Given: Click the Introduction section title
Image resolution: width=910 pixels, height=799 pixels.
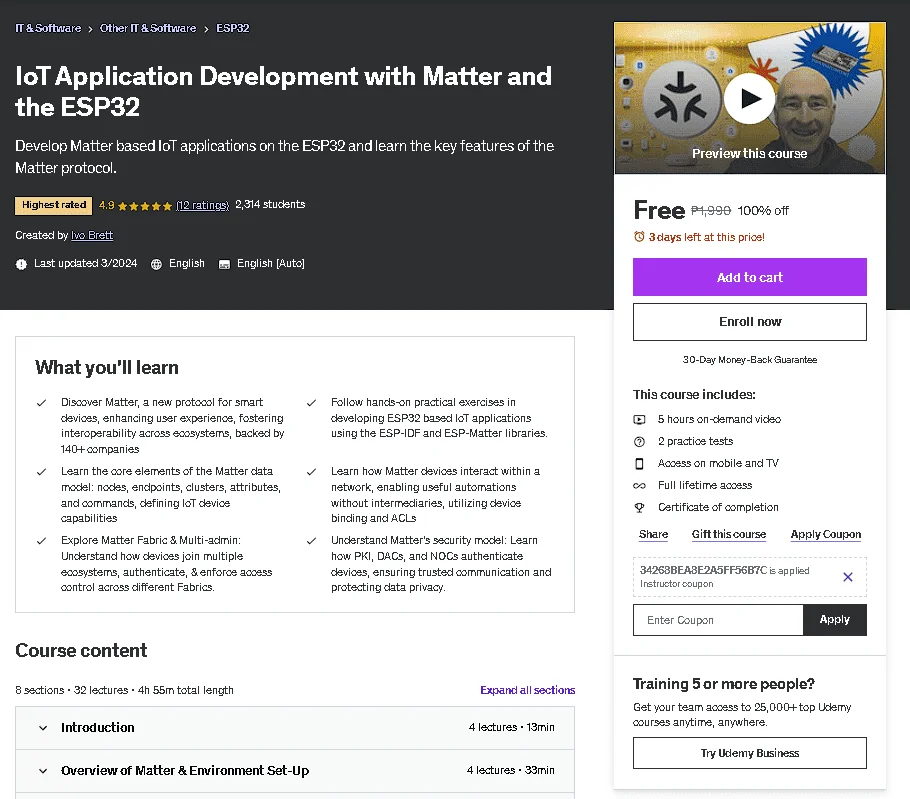Looking at the screenshot, I should pyautogui.click(x=98, y=728).
